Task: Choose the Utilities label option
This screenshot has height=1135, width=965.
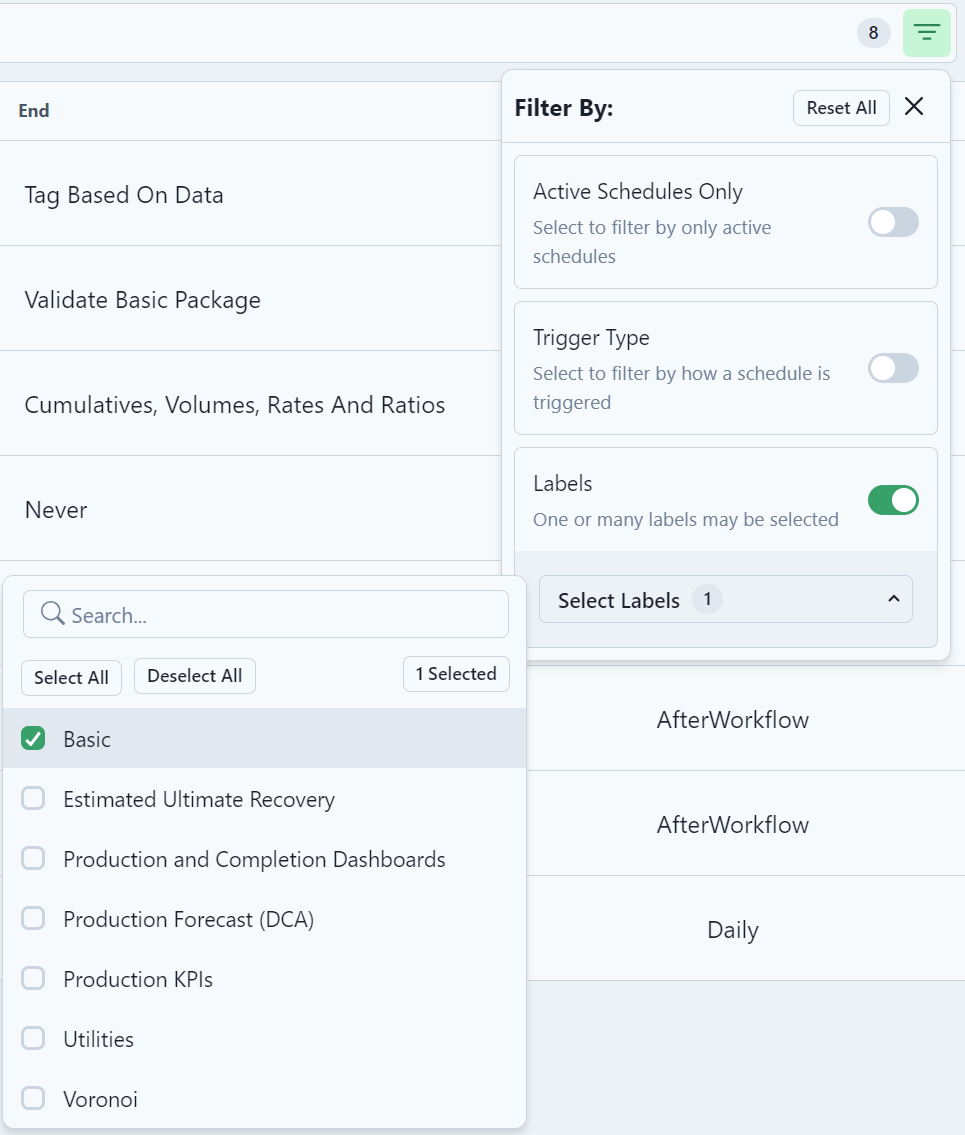Action: pyautogui.click(x=98, y=1039)
